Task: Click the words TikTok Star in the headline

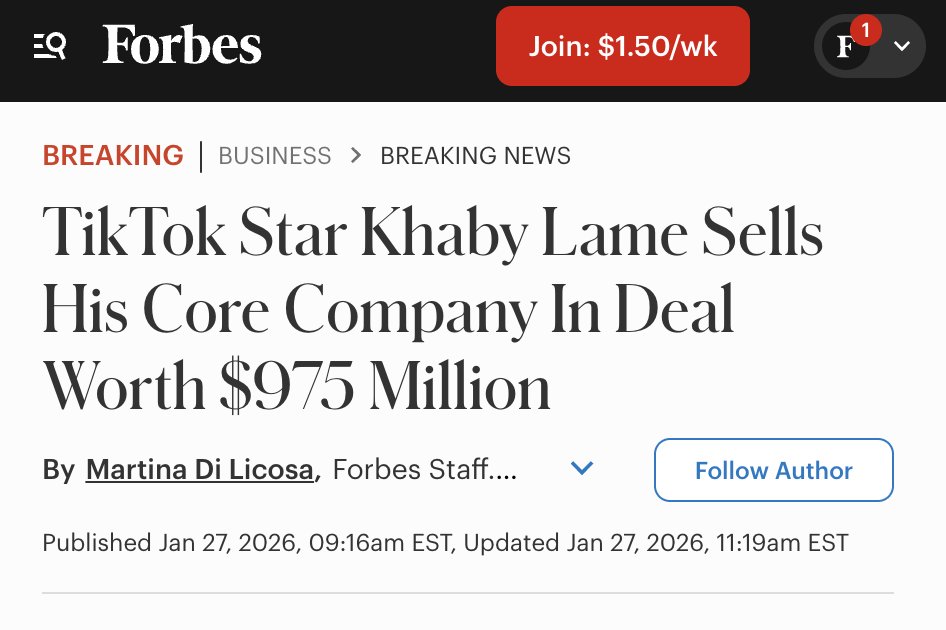Action: tap(190, 232)
